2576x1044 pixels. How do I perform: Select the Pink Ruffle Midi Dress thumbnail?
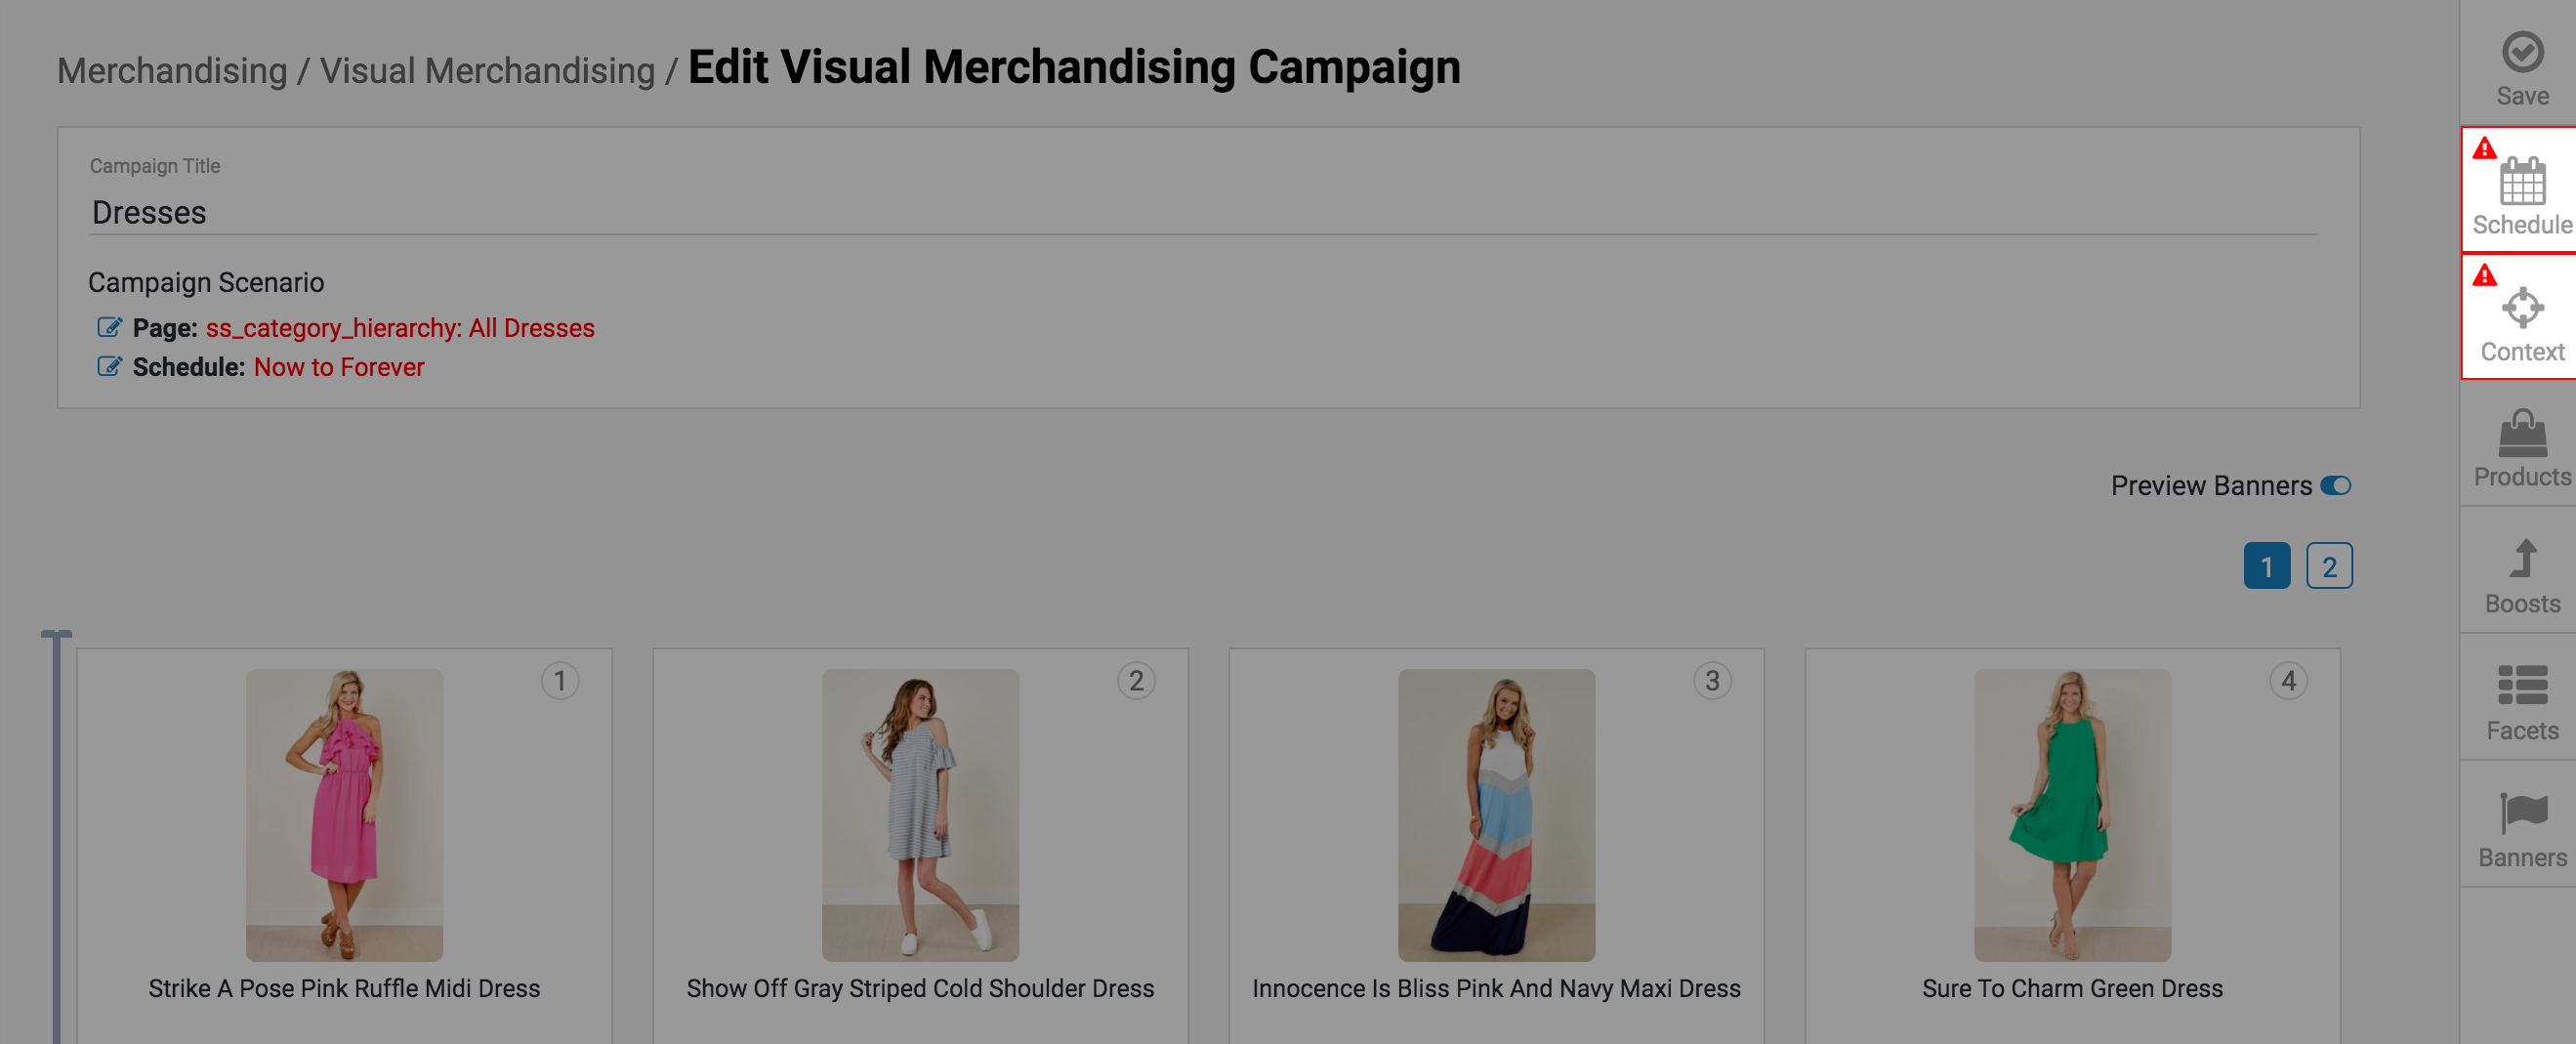pyautogui.click(x=344, y=814)
